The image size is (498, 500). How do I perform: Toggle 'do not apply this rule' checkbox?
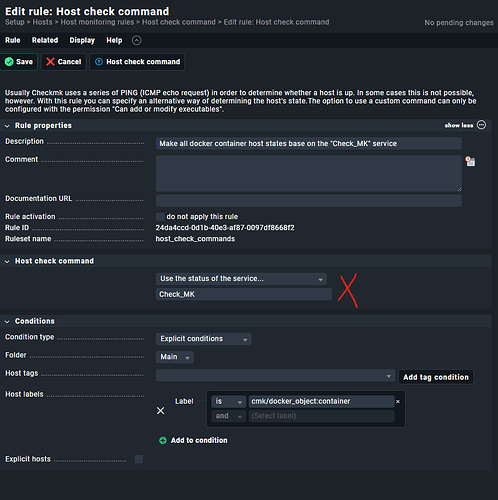point(160,217)
